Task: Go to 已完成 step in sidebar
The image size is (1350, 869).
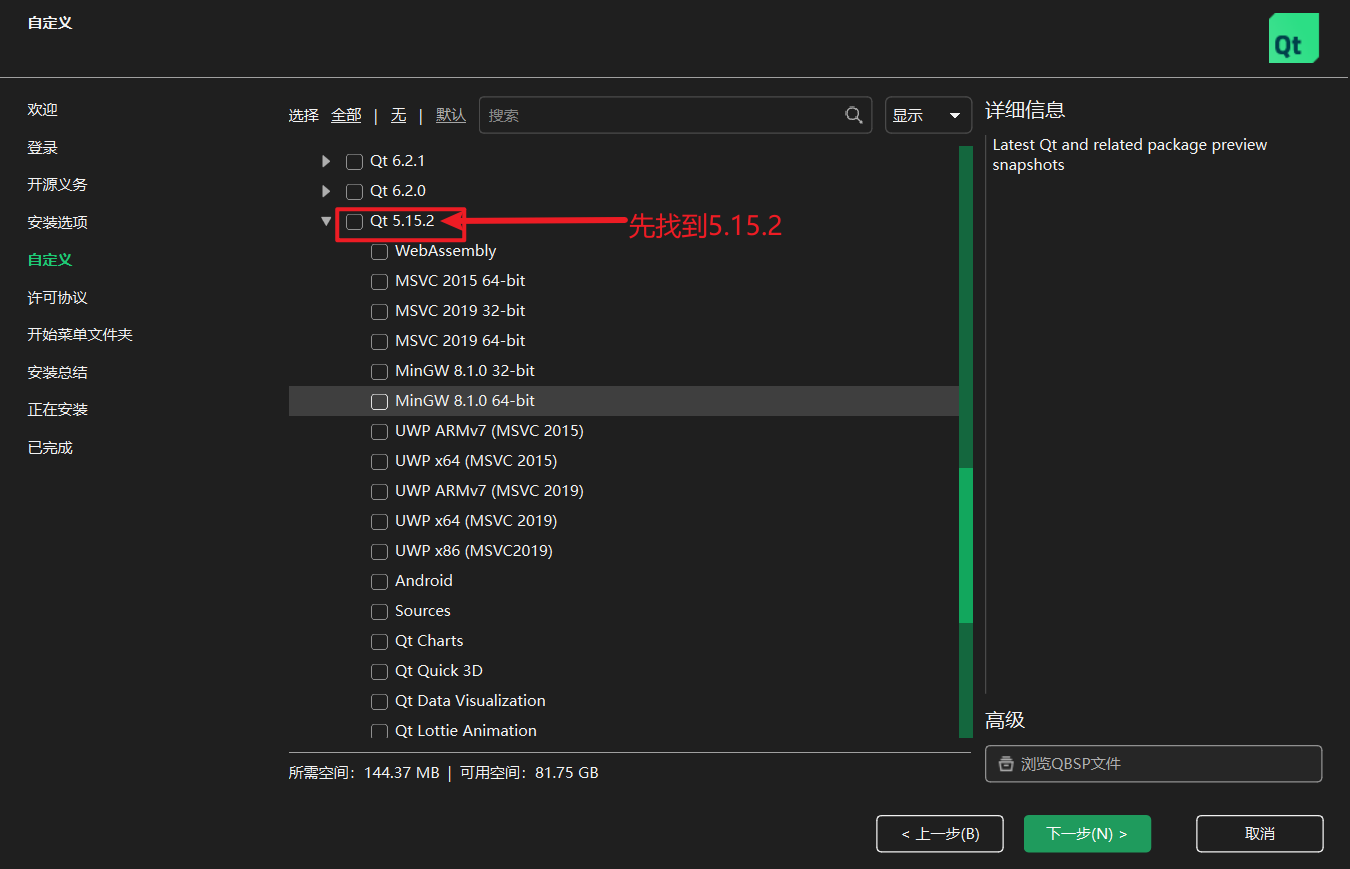Action: pyautogui.click(x=50, y=448)
